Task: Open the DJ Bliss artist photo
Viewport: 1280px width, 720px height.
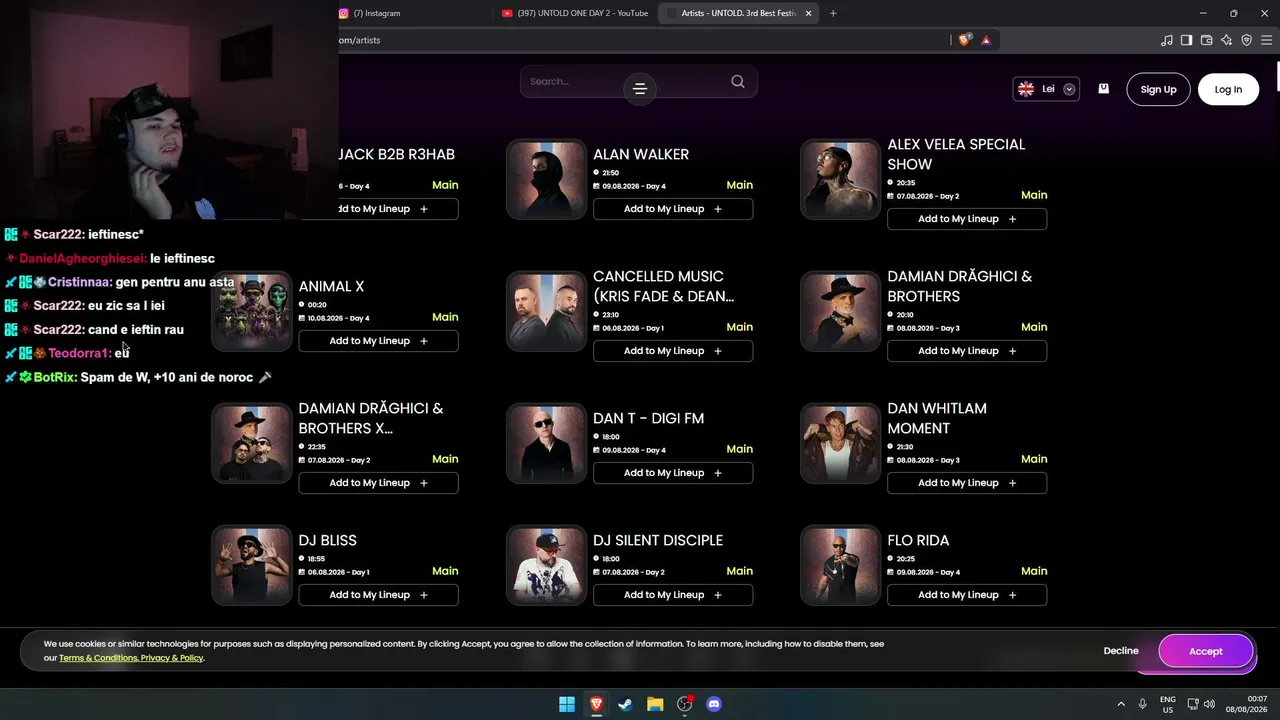Action: (x=252, y=565)
